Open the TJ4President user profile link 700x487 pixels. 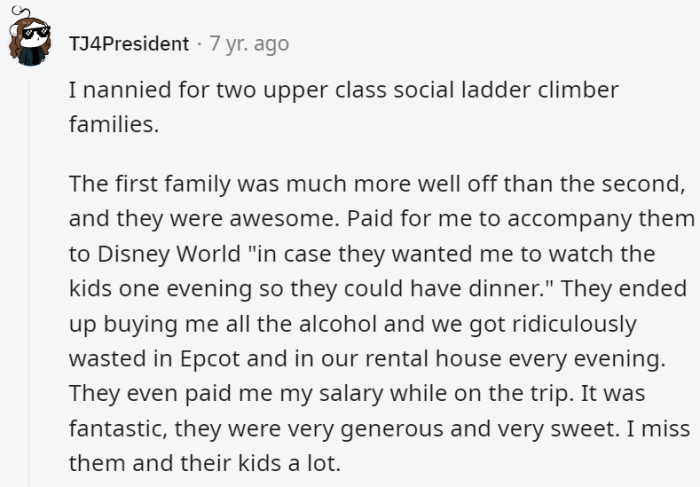[128, 43]
